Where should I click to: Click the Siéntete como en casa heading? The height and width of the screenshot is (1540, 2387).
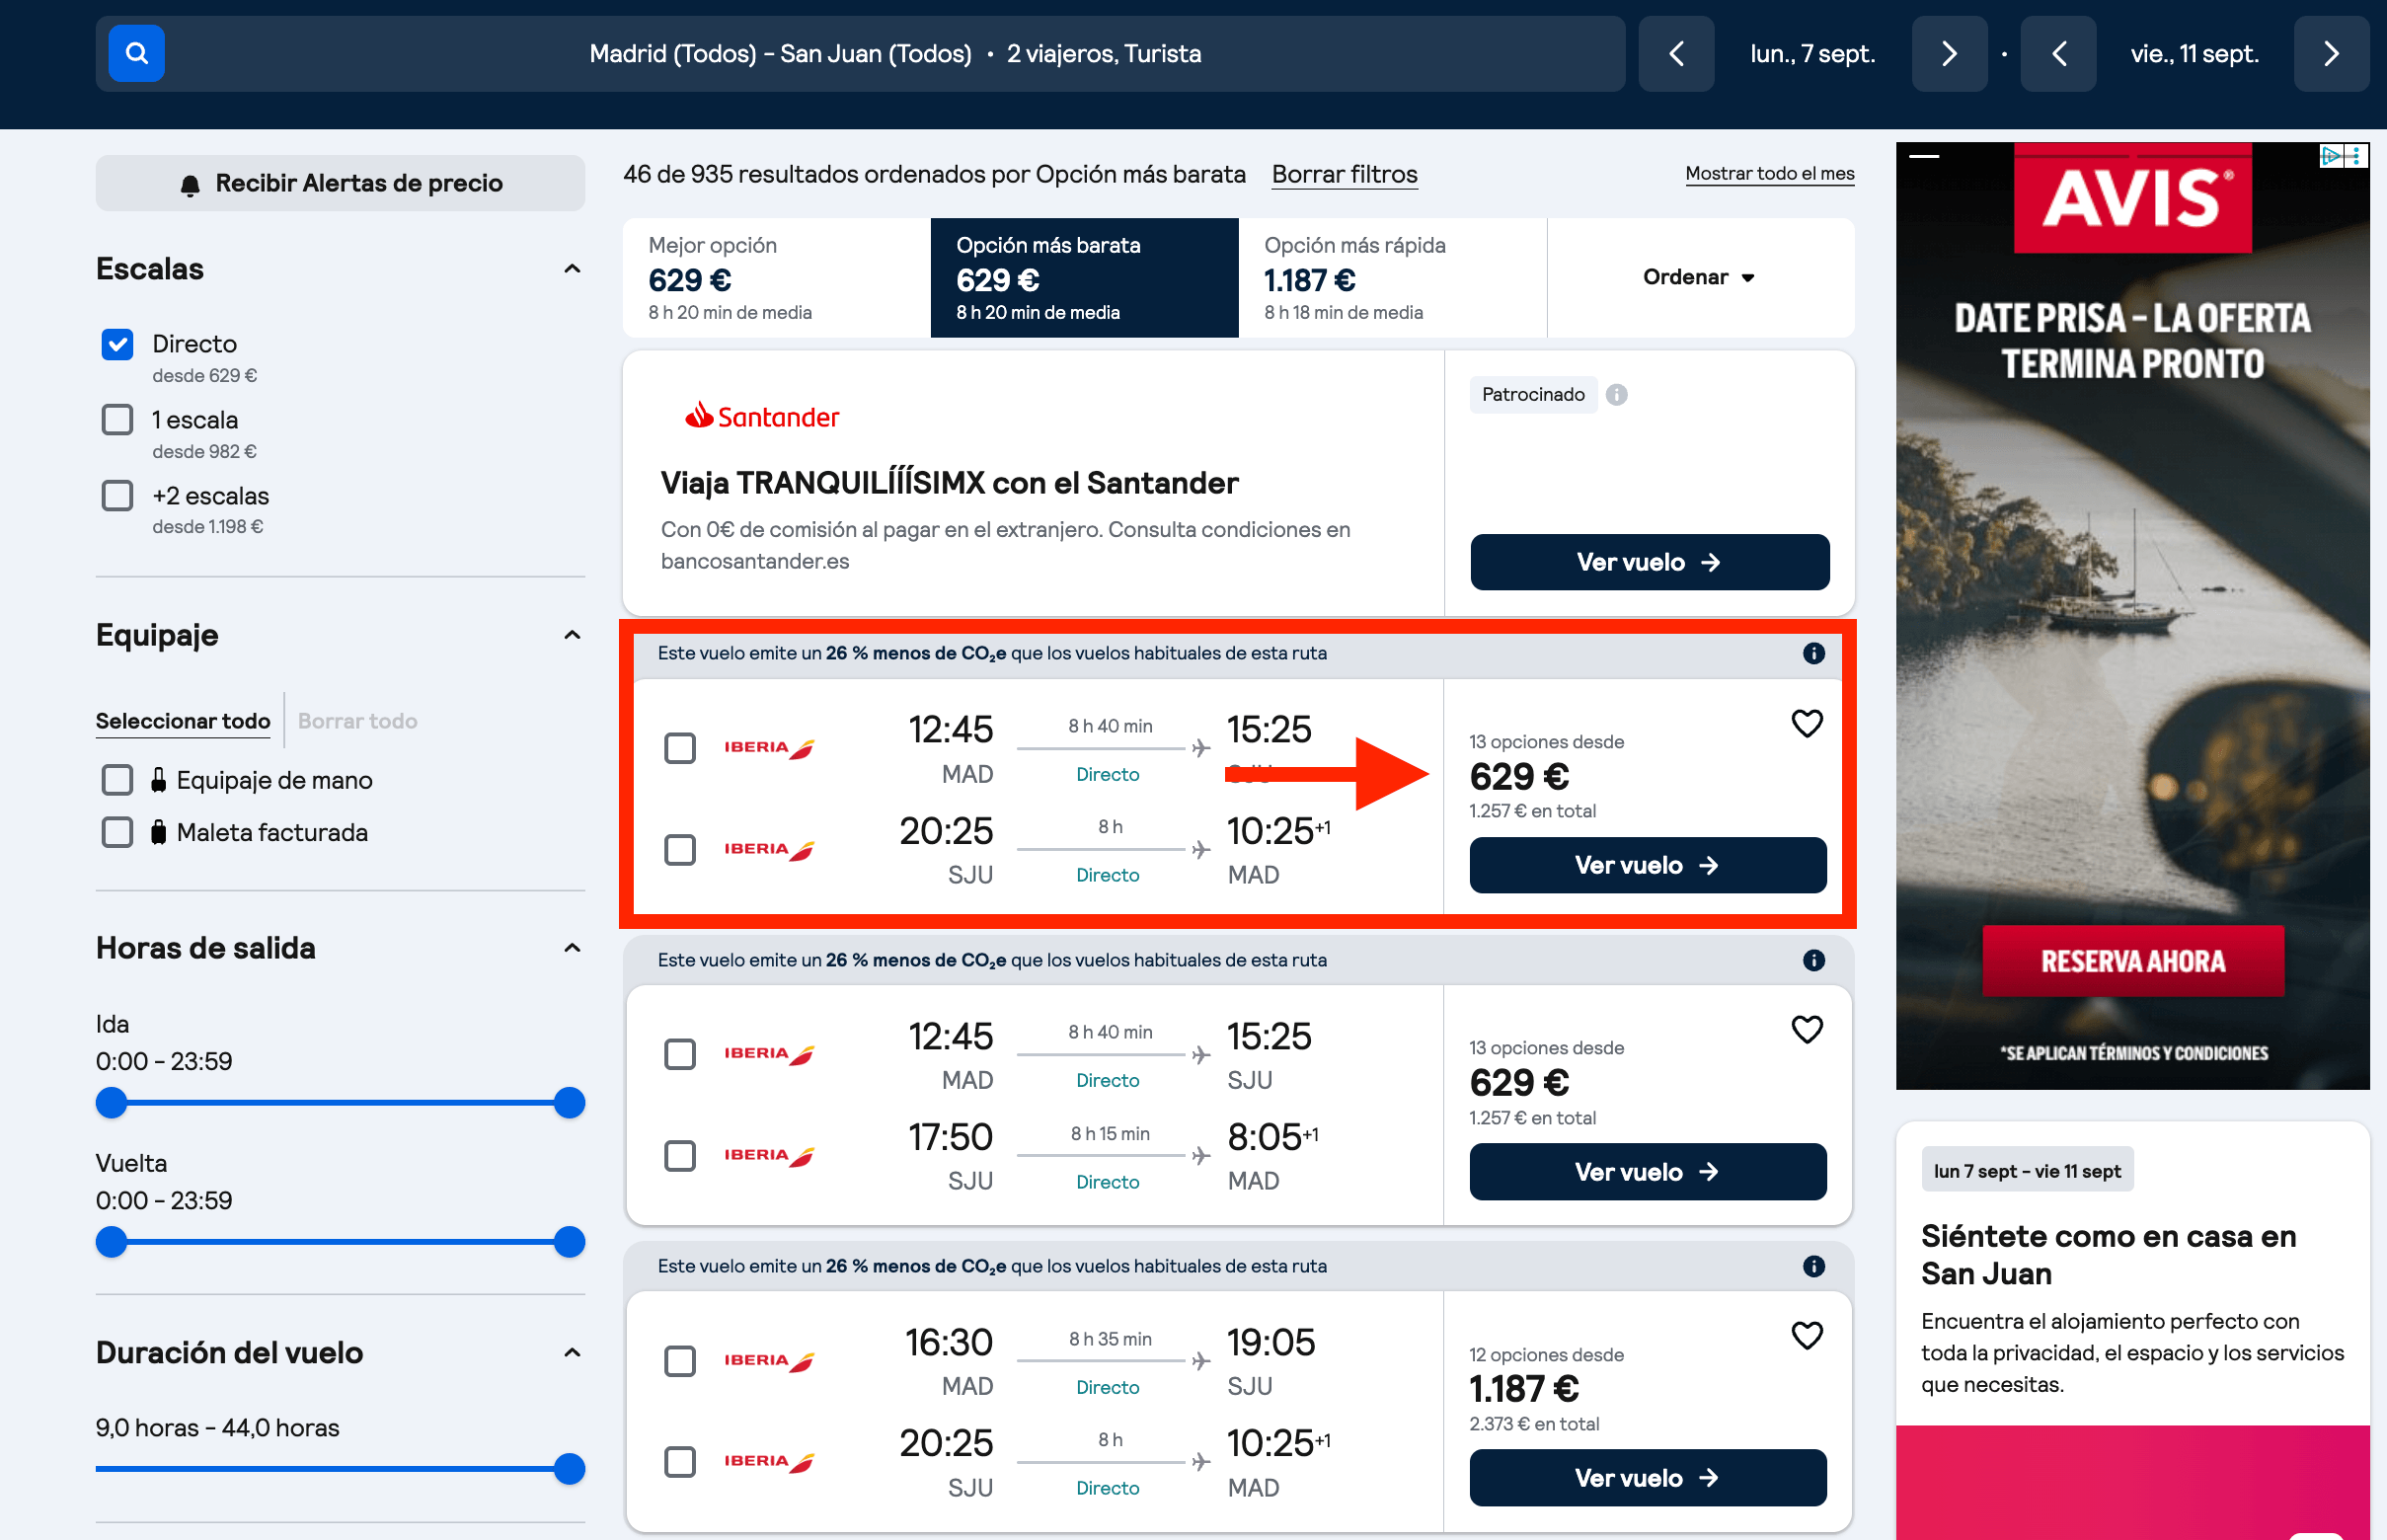(x=2108, y=1255)
